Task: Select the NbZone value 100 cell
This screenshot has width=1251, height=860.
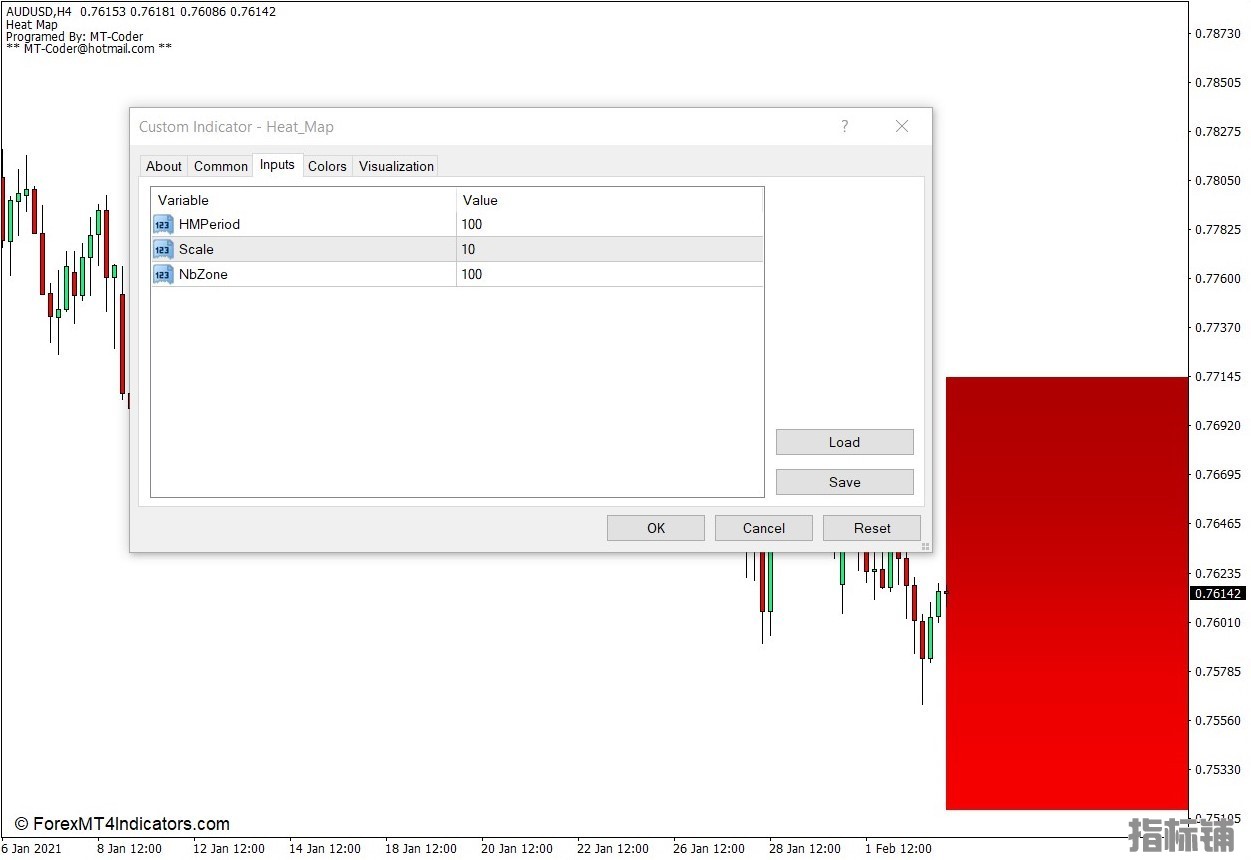Action: (x=610, y=274)
